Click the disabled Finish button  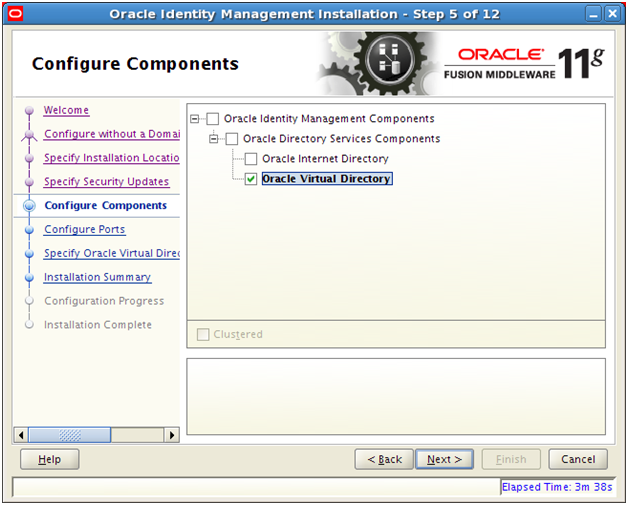(511, 459)
